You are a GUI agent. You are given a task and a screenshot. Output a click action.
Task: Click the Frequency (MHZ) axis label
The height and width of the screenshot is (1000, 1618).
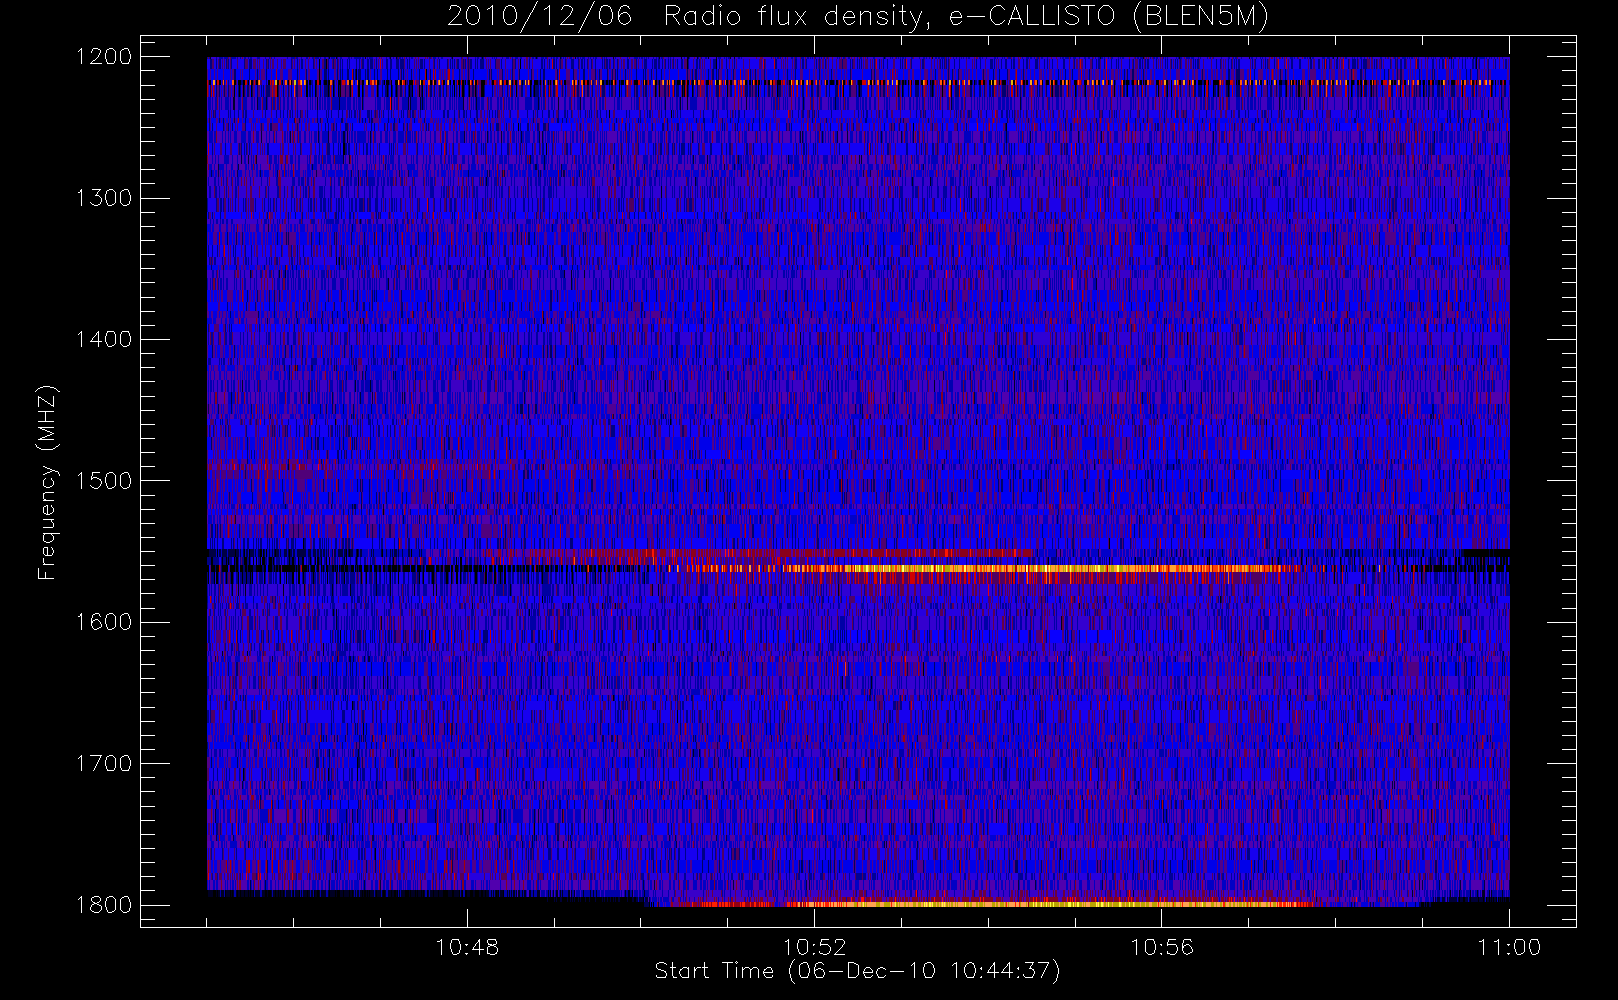point(47,482)
